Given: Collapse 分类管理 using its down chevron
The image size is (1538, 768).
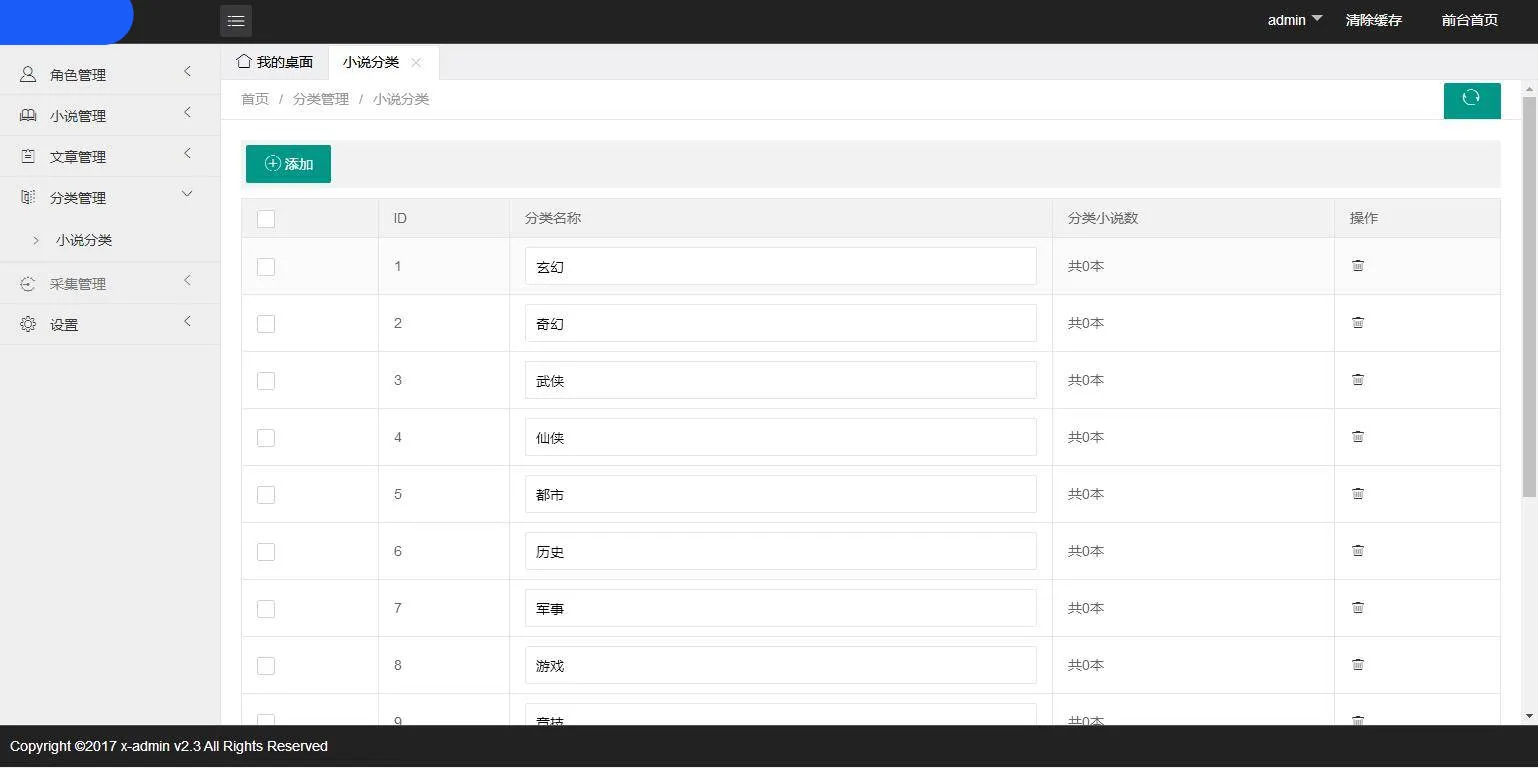Looking at the screenshot, I should click(187, 194).
